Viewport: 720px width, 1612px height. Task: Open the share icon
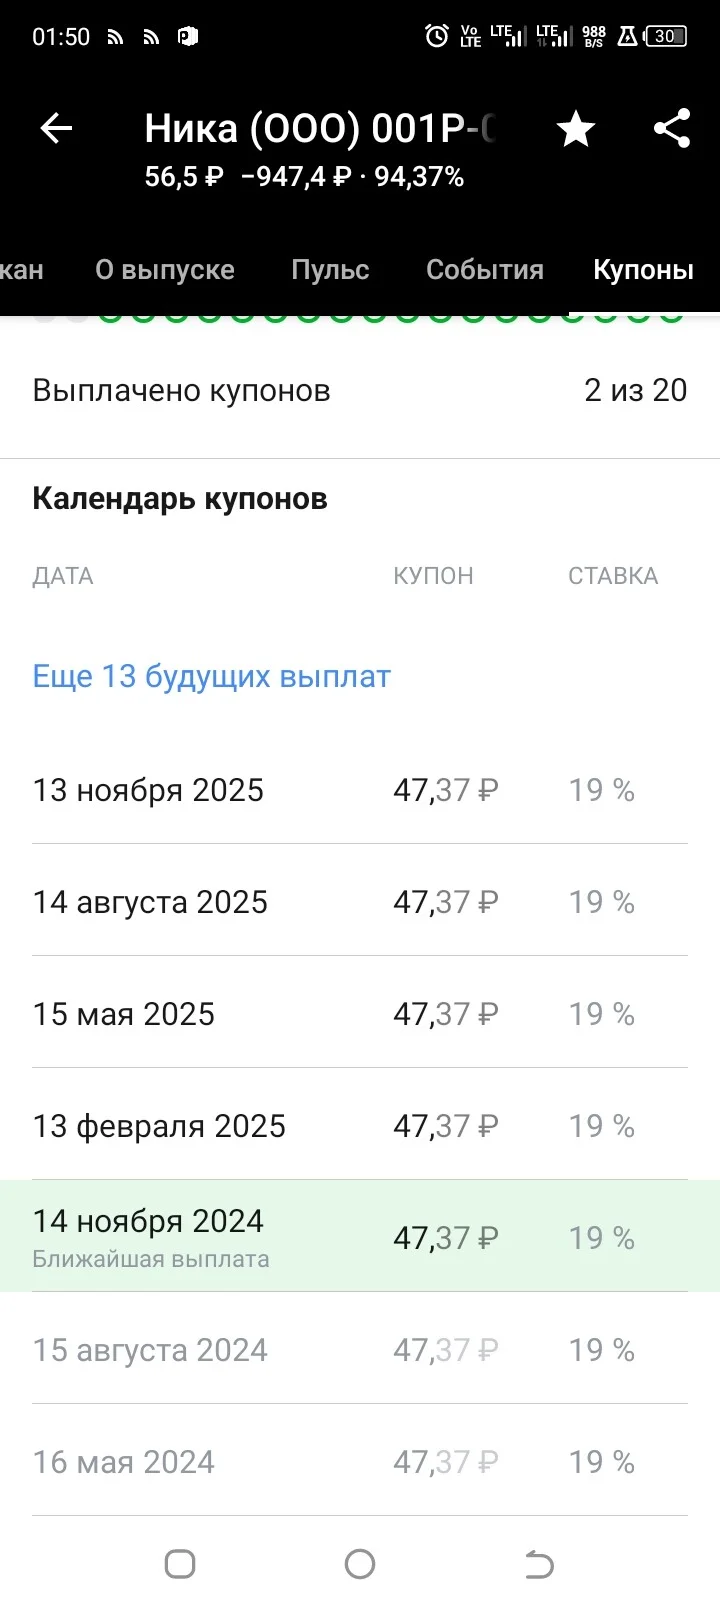[x=672, y=128]
